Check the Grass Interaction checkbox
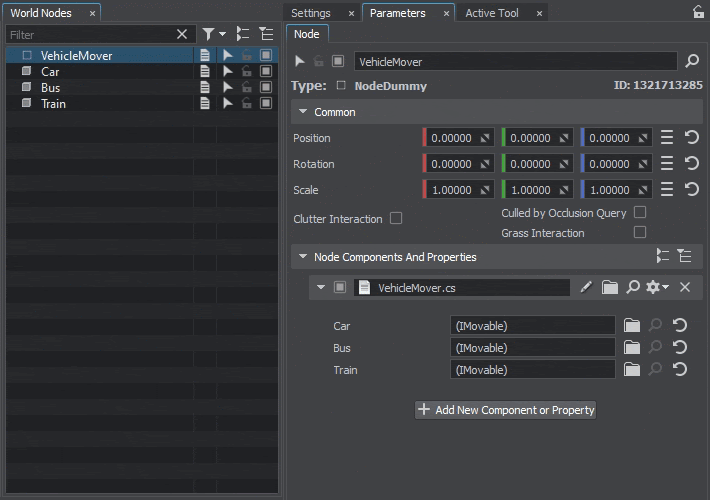Viewport: 710px width, 500px height. coord(640,233)
